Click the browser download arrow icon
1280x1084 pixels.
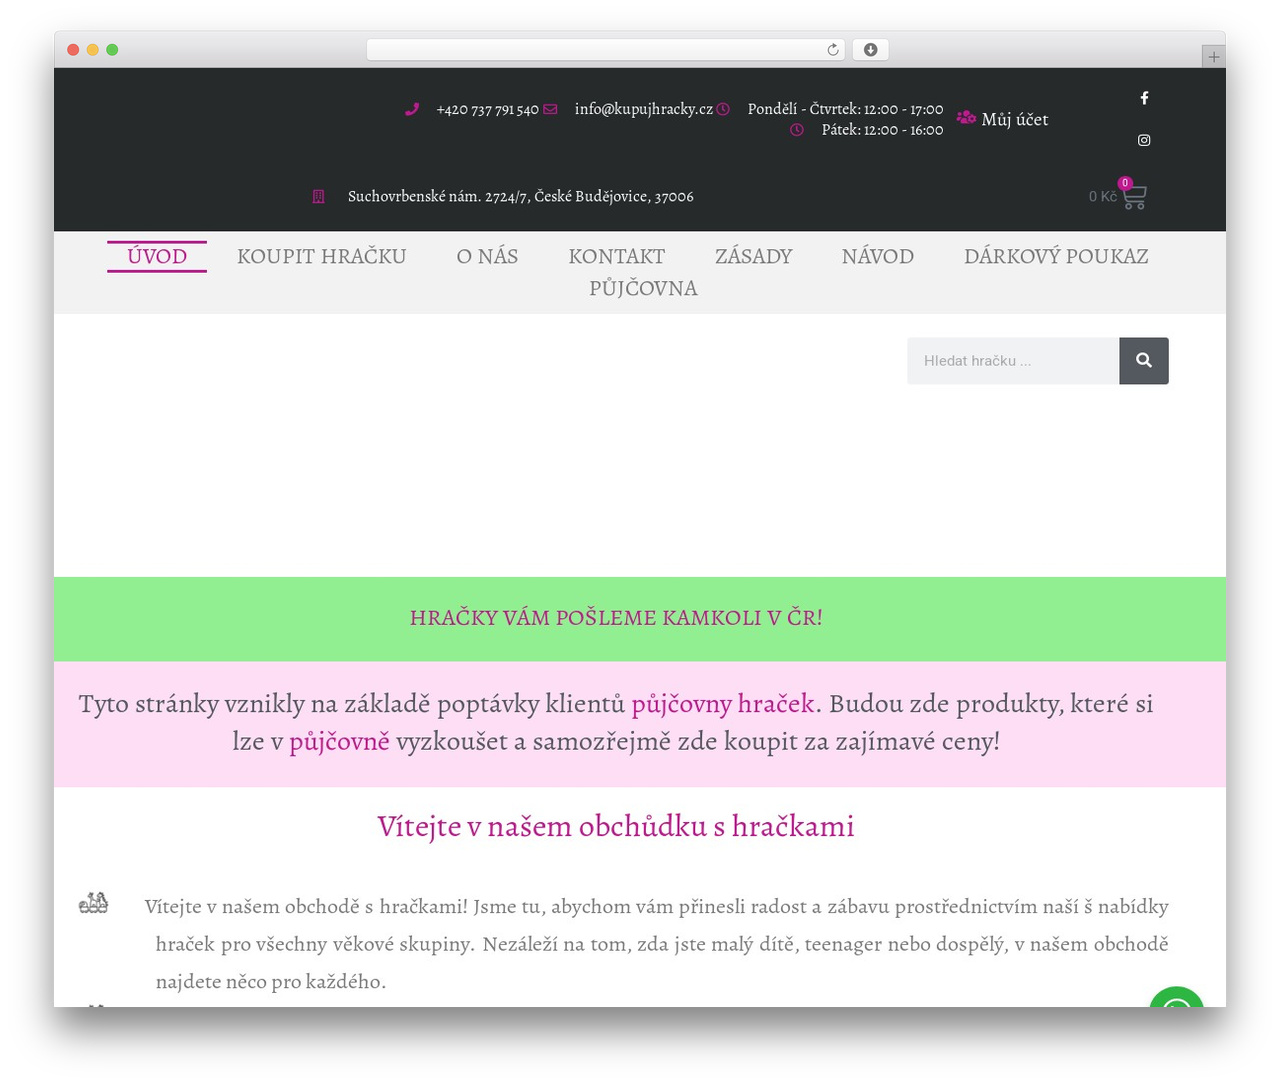(870, 50)
